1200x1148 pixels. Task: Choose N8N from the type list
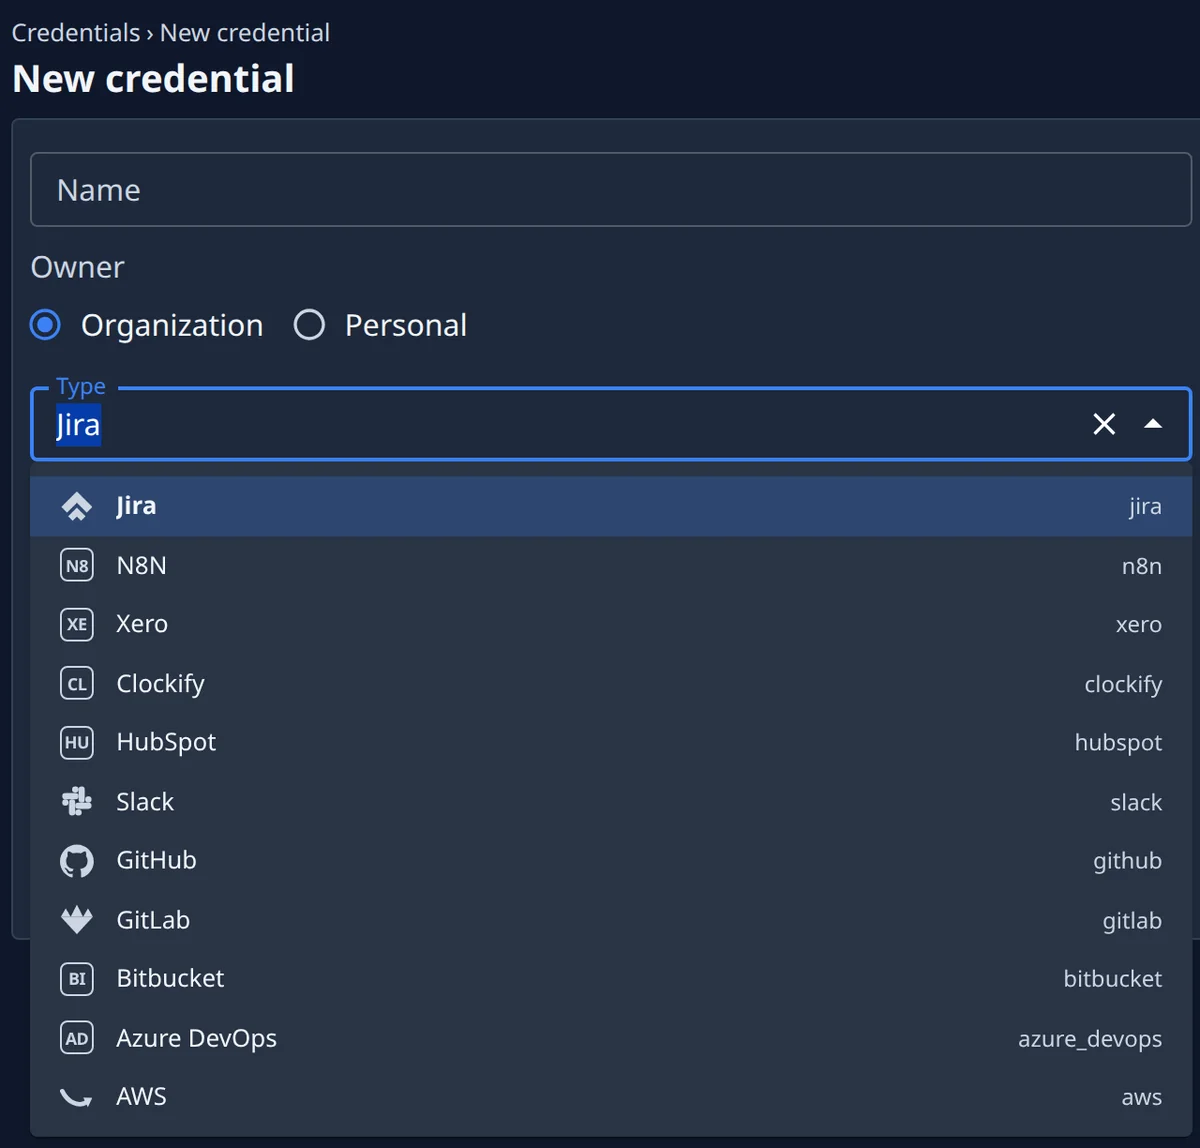(611, 565)
